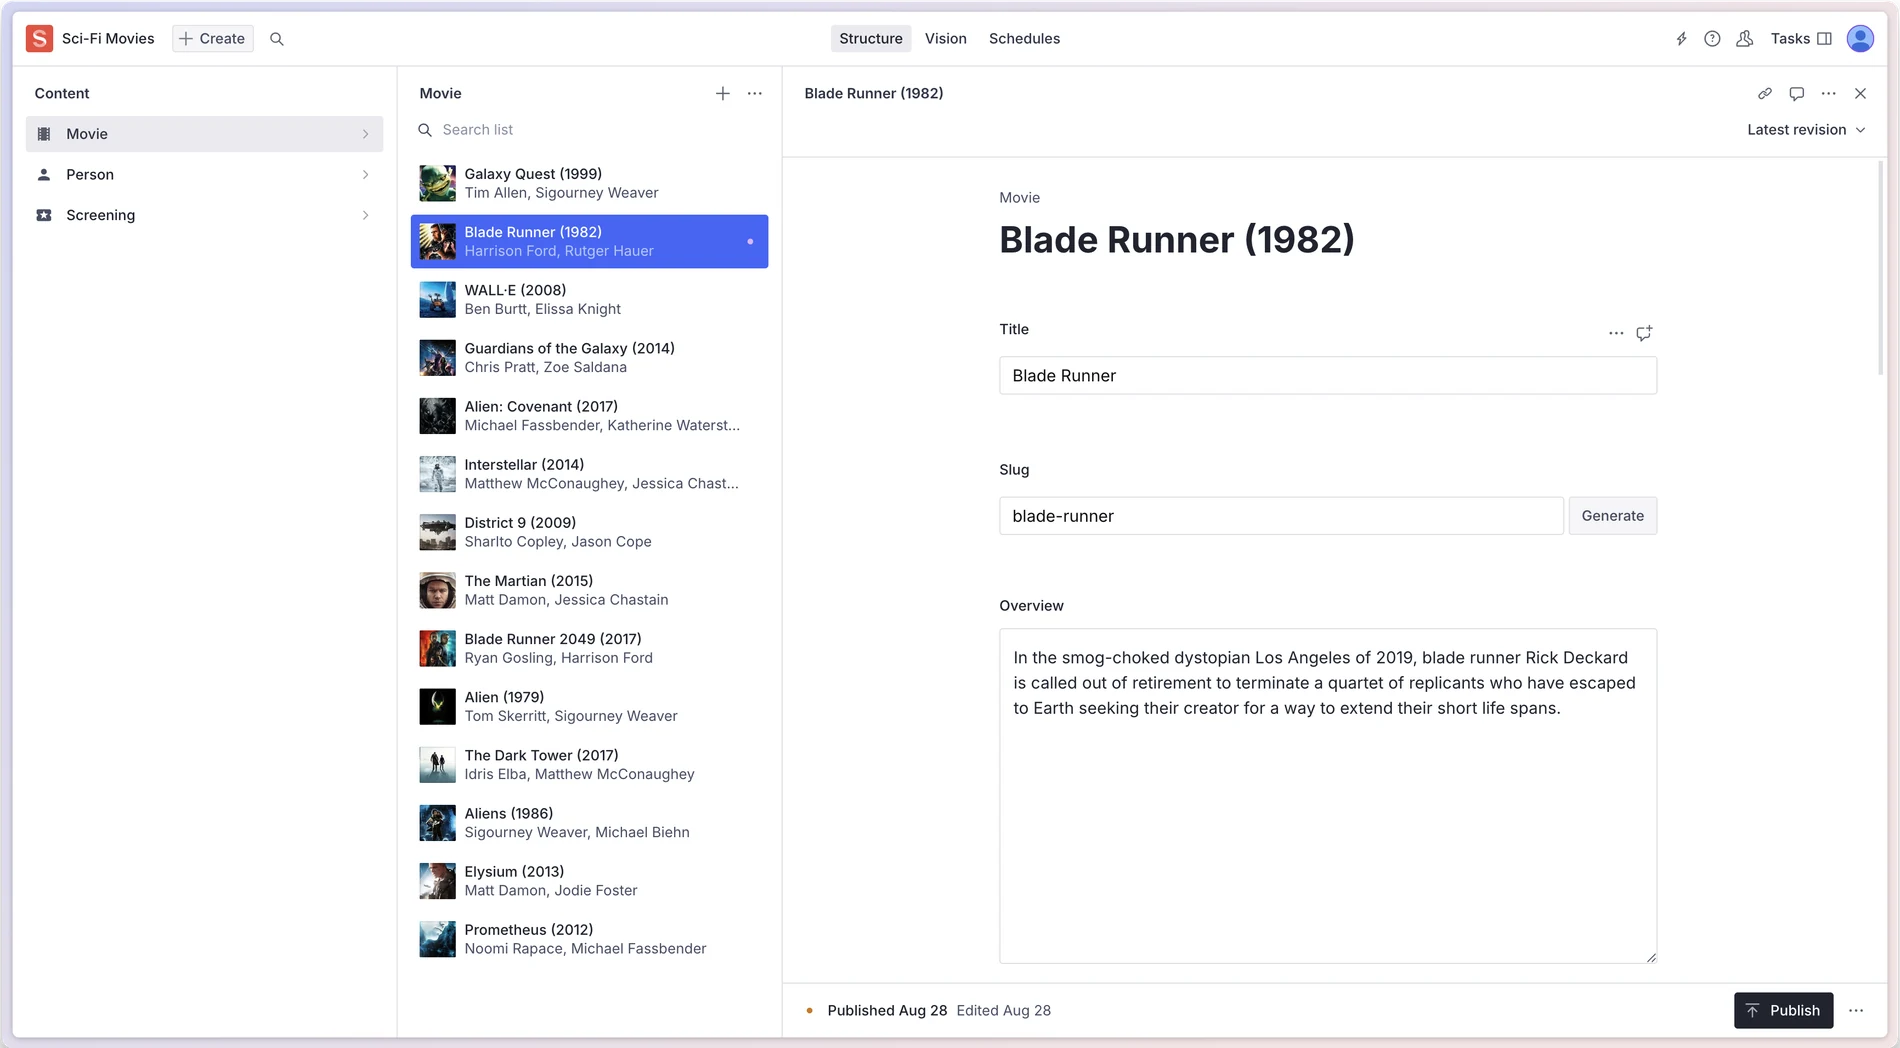Open the user avatar menu
The image size is (1900, 1048).
coord(1860,38)
